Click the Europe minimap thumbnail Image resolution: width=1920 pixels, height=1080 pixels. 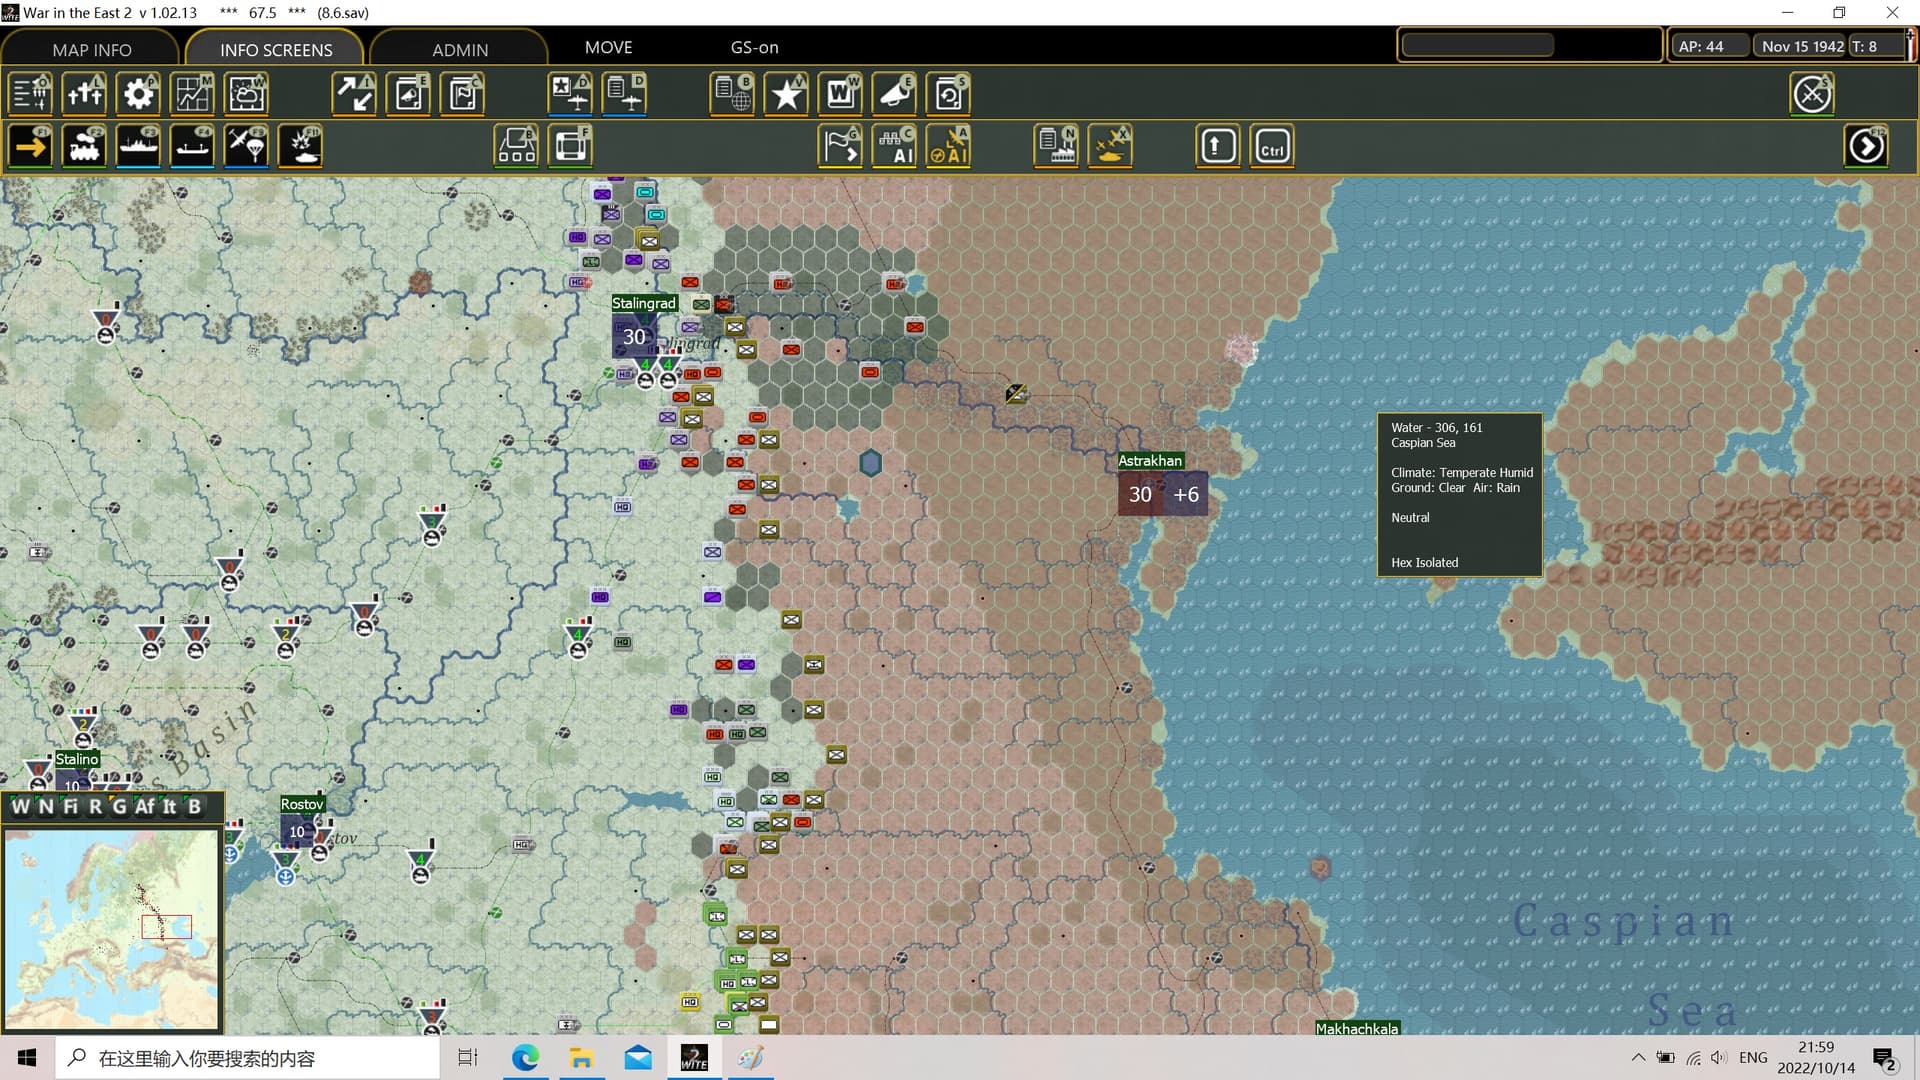(111, 929)
